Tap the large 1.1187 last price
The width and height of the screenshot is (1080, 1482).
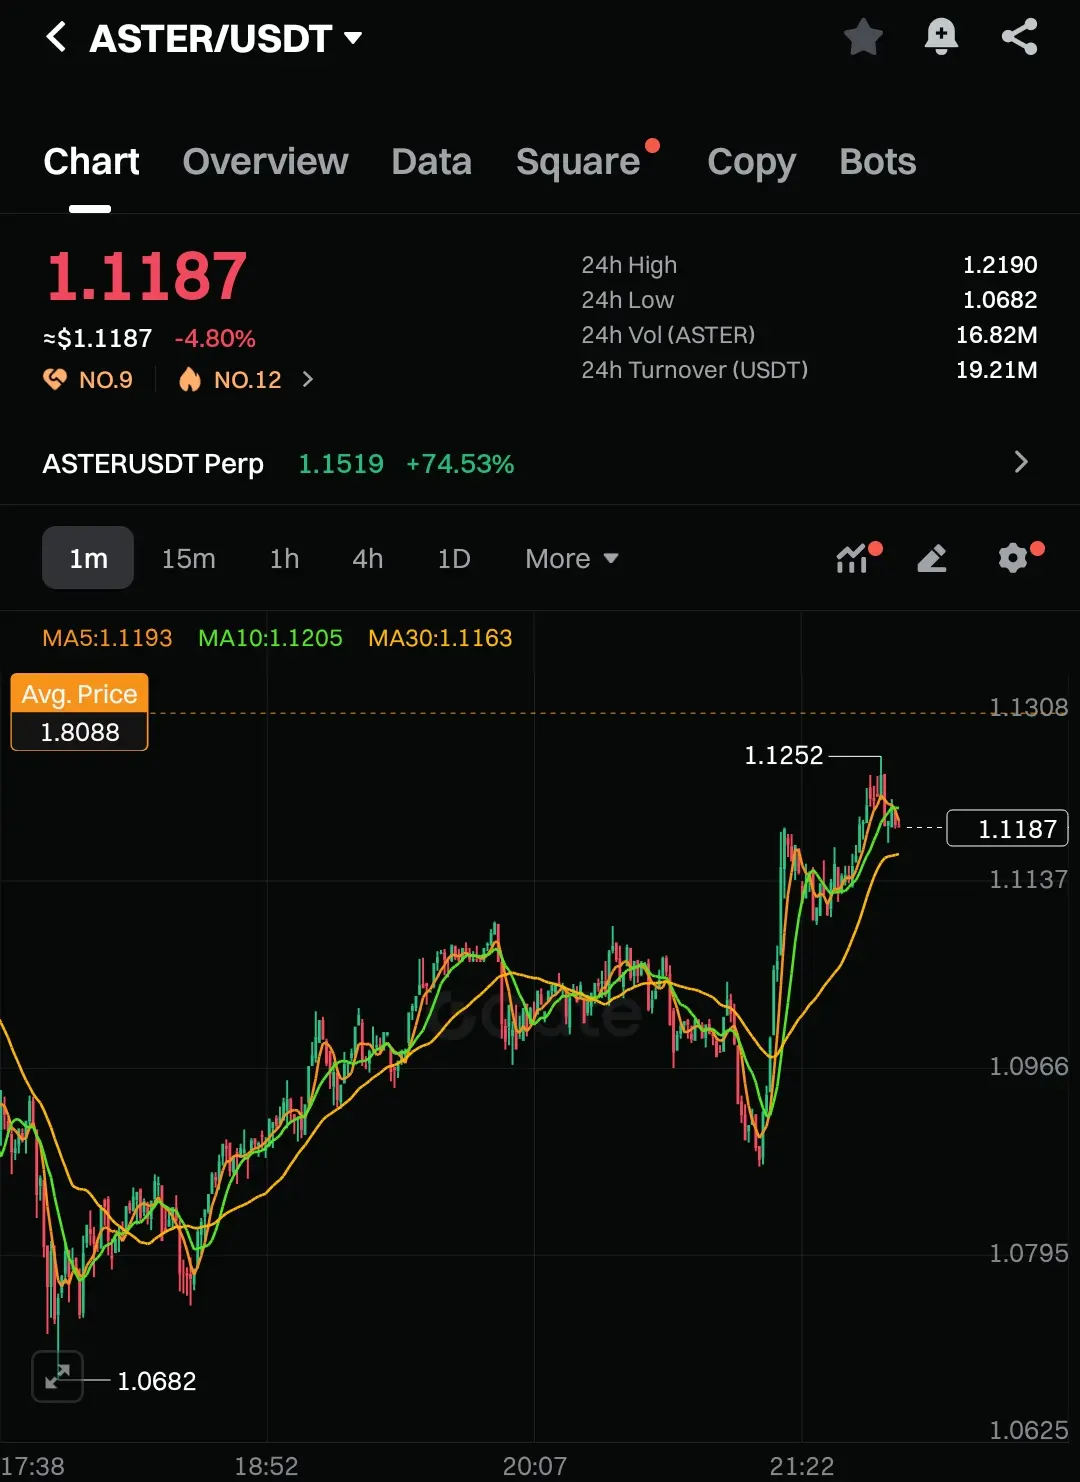(x=146, y=276)
